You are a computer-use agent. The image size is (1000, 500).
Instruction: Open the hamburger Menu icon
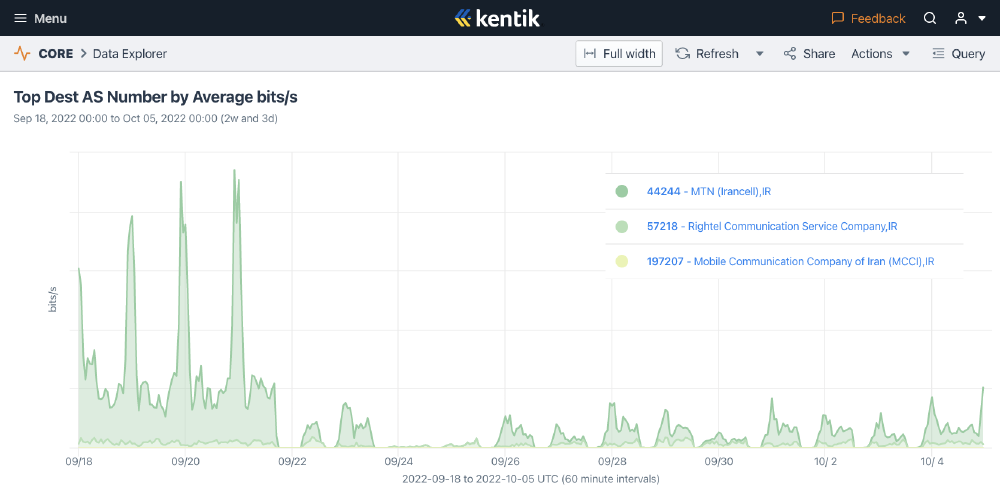20,18
